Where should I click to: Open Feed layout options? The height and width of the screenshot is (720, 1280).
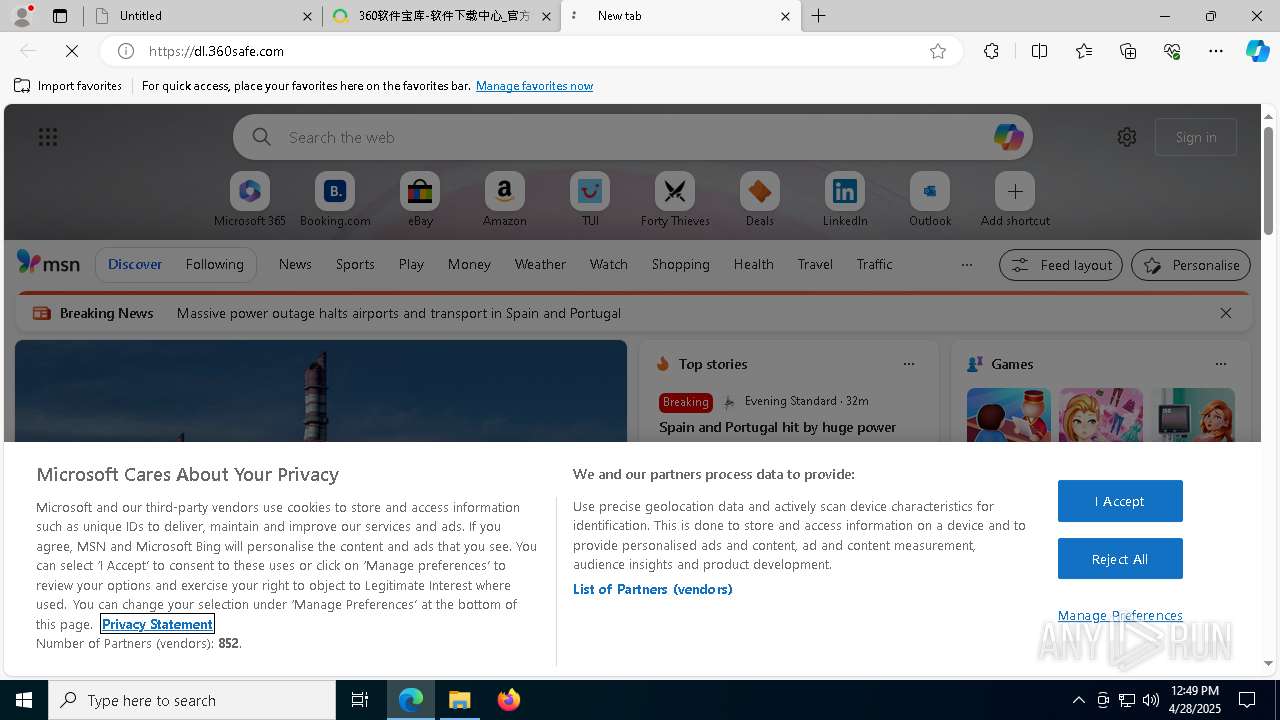click(x=1061, y=265)
